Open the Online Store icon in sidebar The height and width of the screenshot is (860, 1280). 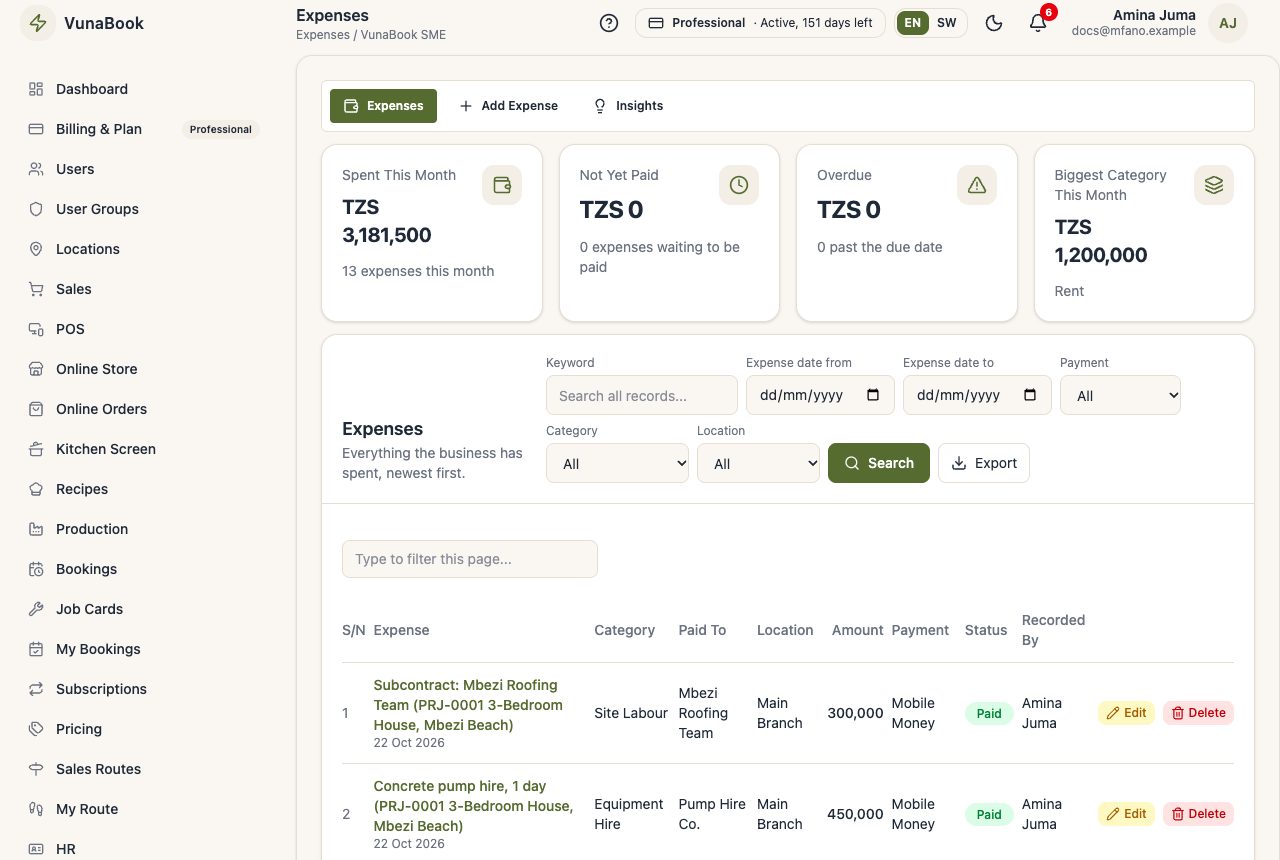[36, 369]
